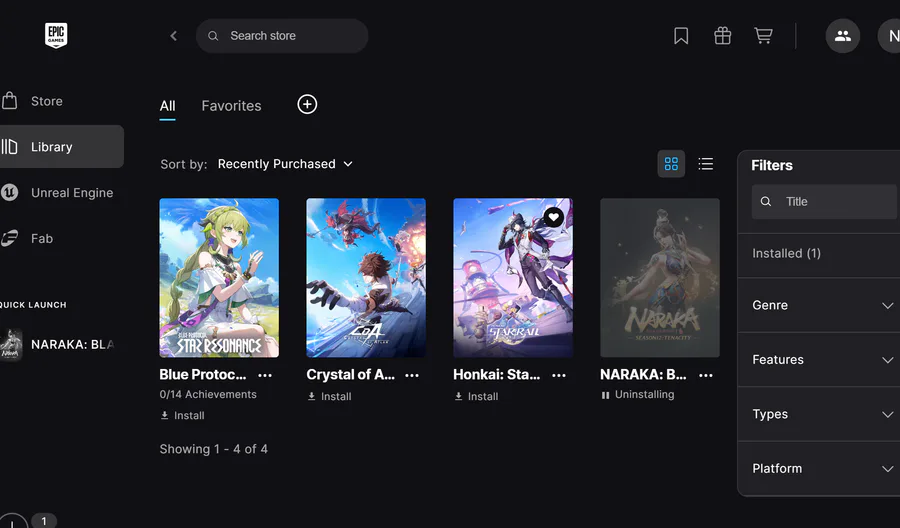This screenshot has width=900, height=528.
Task: Open options menu for Blue Protocol
Action: point(265,375)
